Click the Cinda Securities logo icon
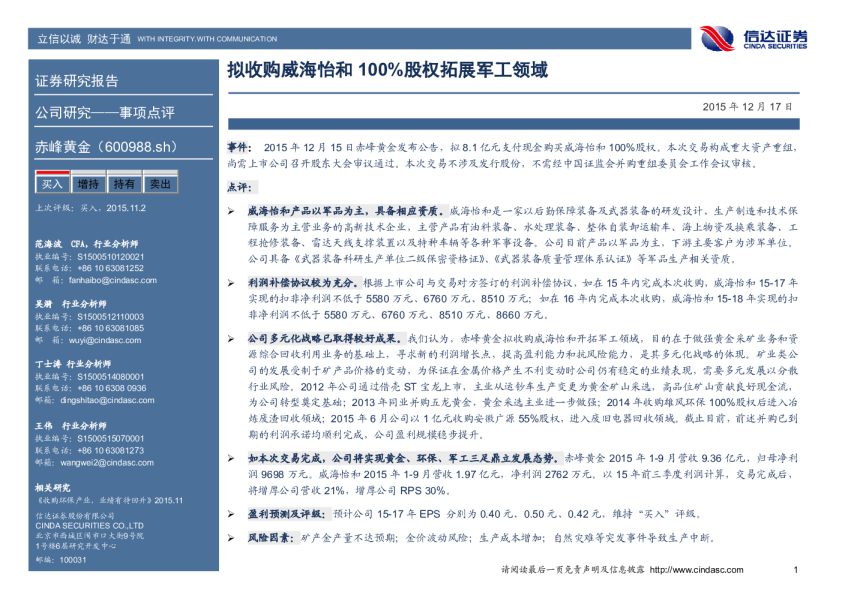The height and width of the screenshot is (595, 842). [x=717, y=38]
